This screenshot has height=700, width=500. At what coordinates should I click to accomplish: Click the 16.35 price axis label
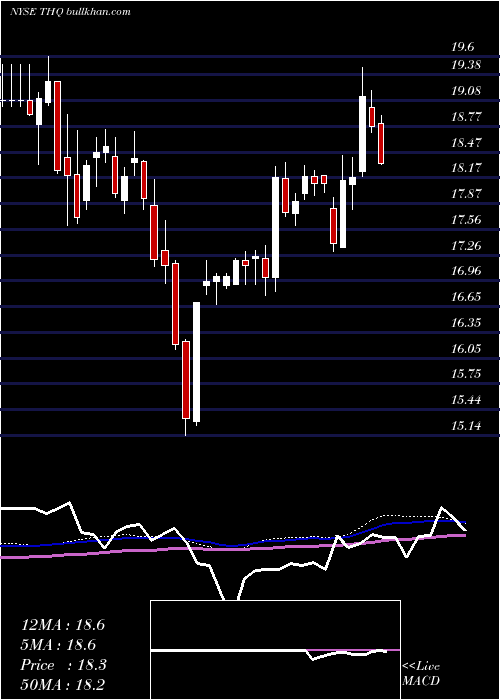tap(466, 322)
